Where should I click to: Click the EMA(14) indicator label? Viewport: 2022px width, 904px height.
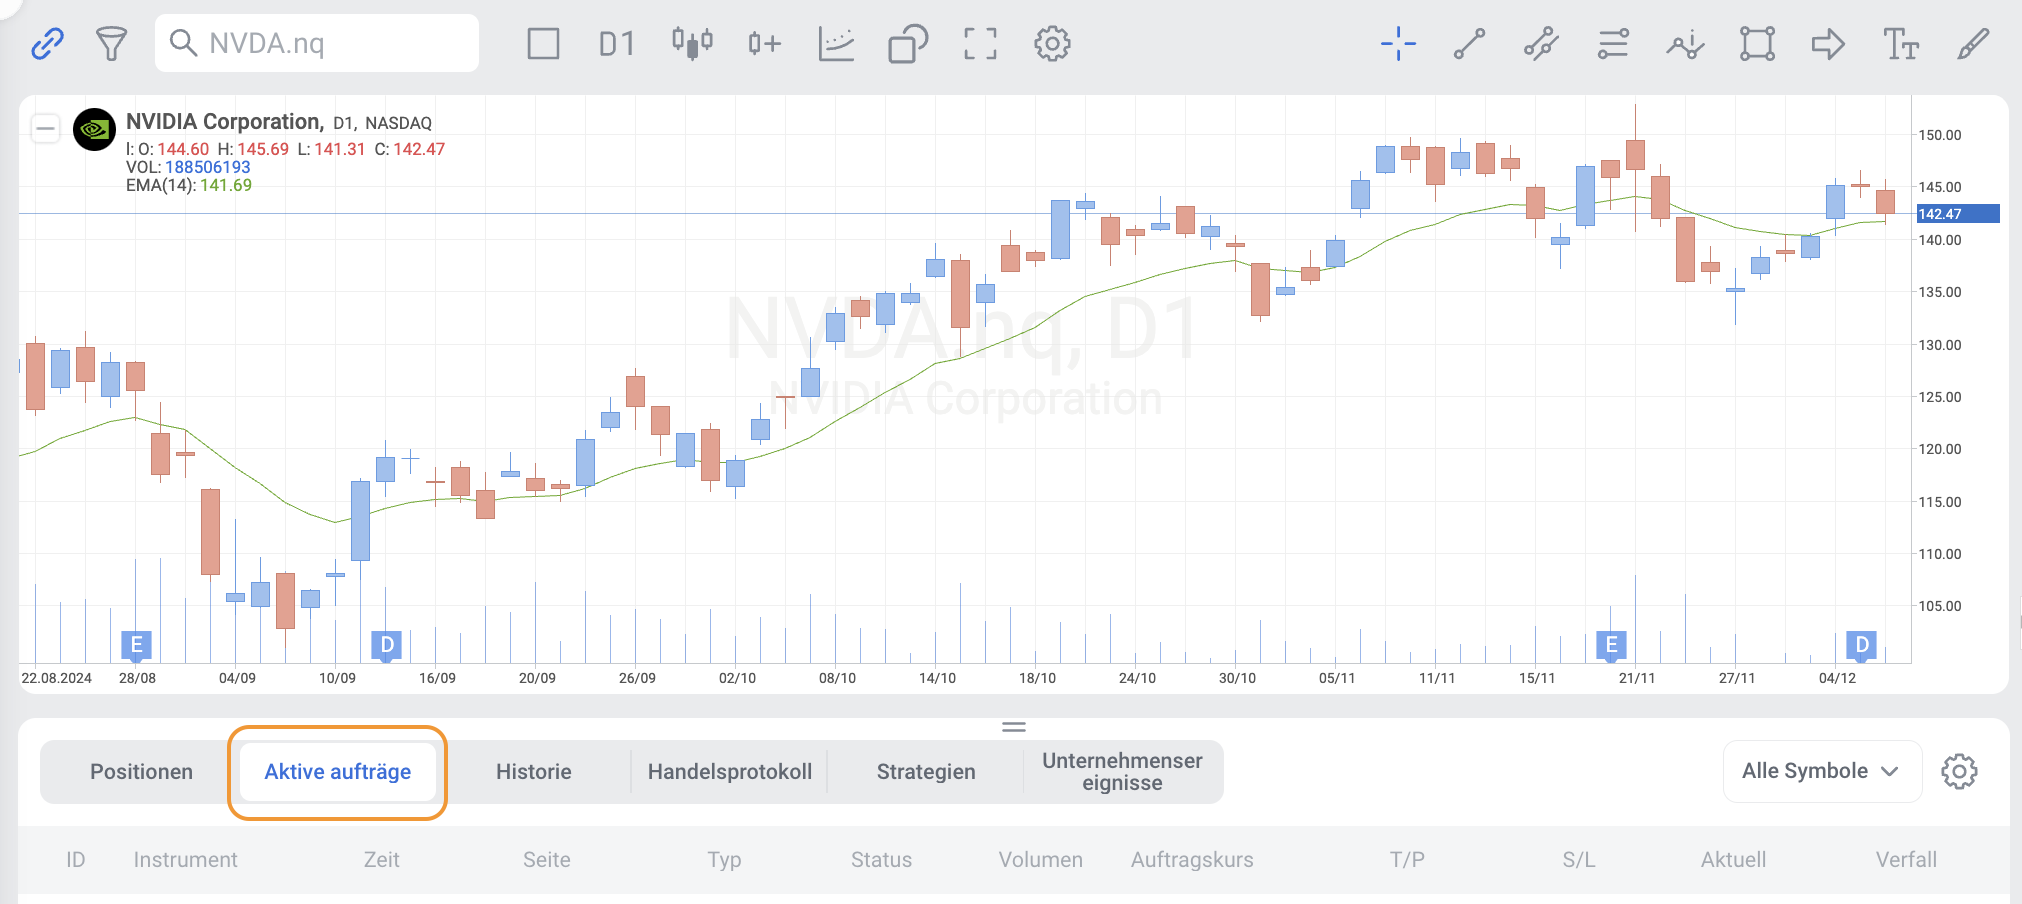point(189,185)
